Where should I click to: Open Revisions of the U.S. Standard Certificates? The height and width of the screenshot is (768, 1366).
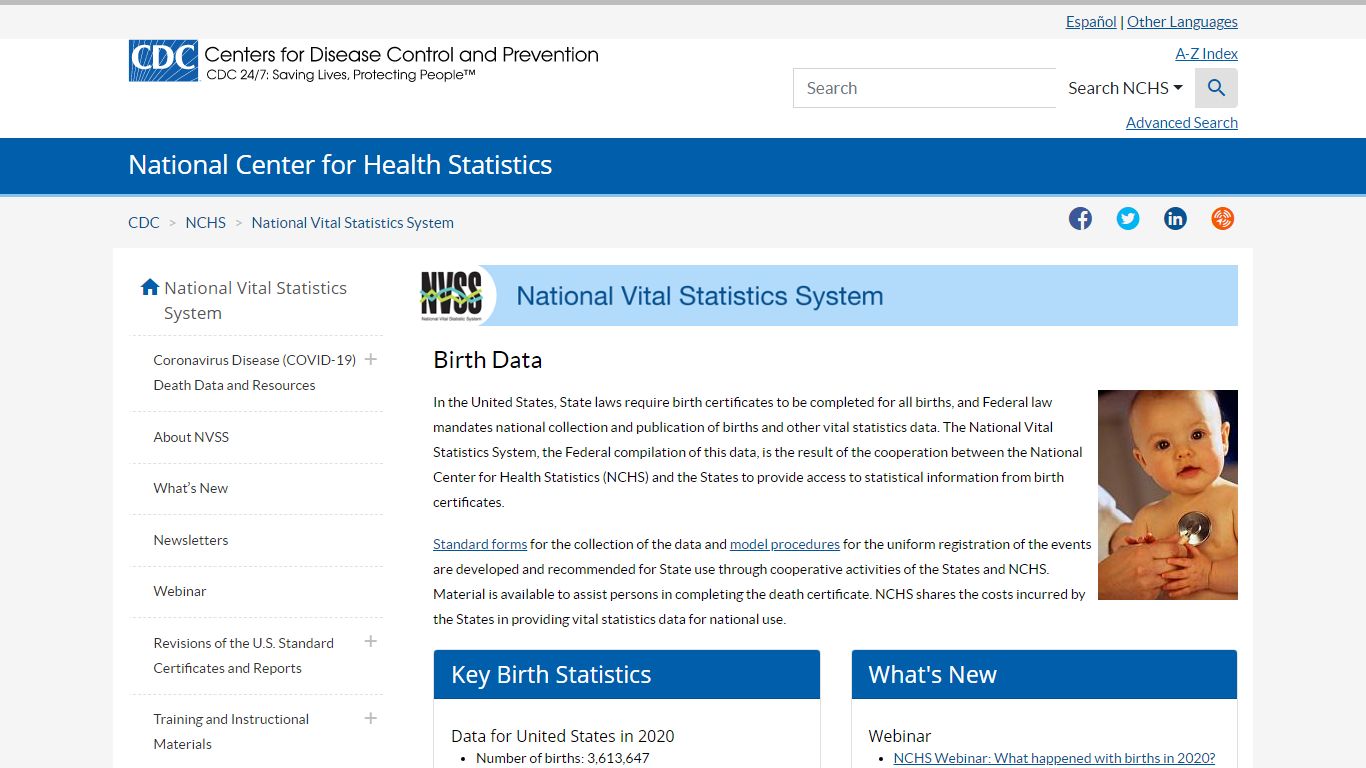click(244, 655)
